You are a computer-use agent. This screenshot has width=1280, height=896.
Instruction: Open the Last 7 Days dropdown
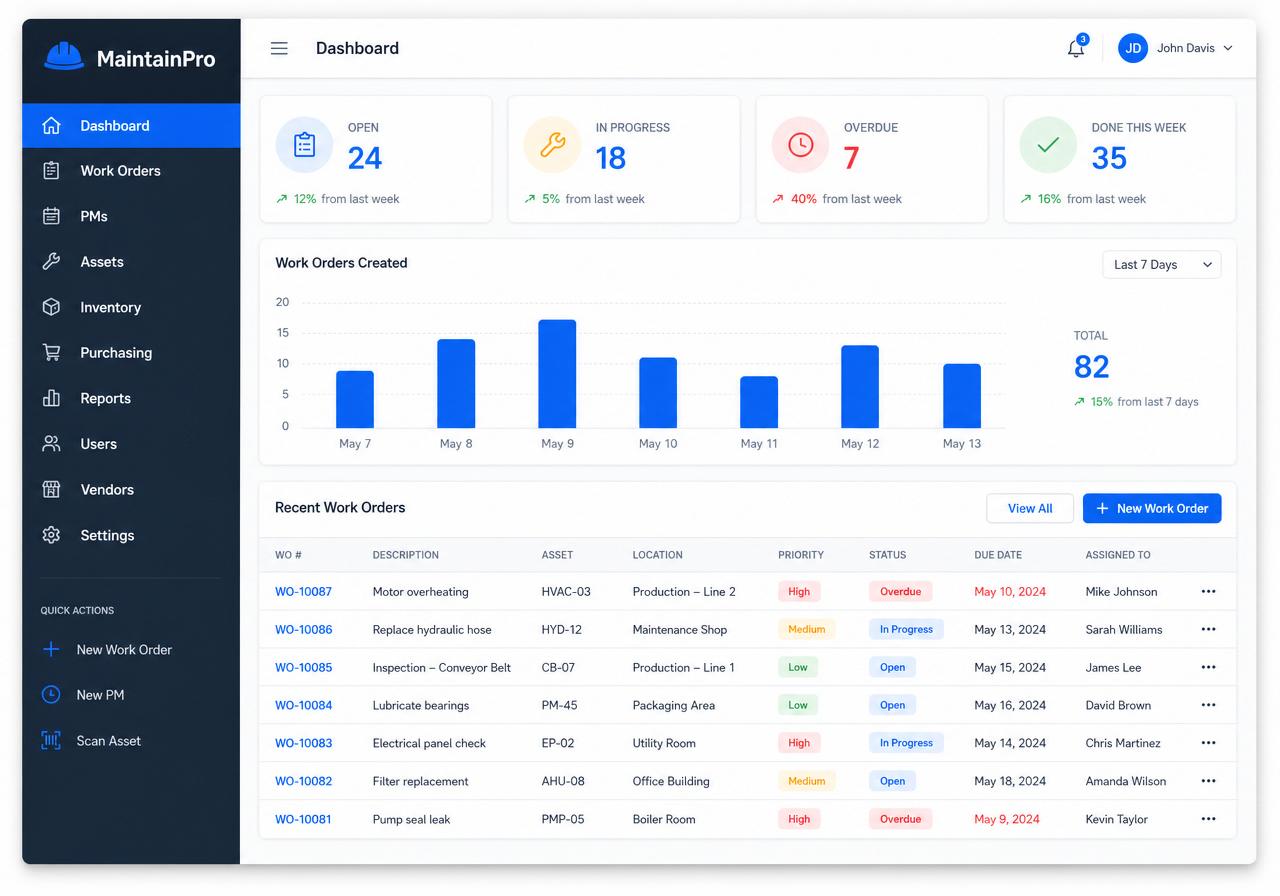pos(1162,264)
